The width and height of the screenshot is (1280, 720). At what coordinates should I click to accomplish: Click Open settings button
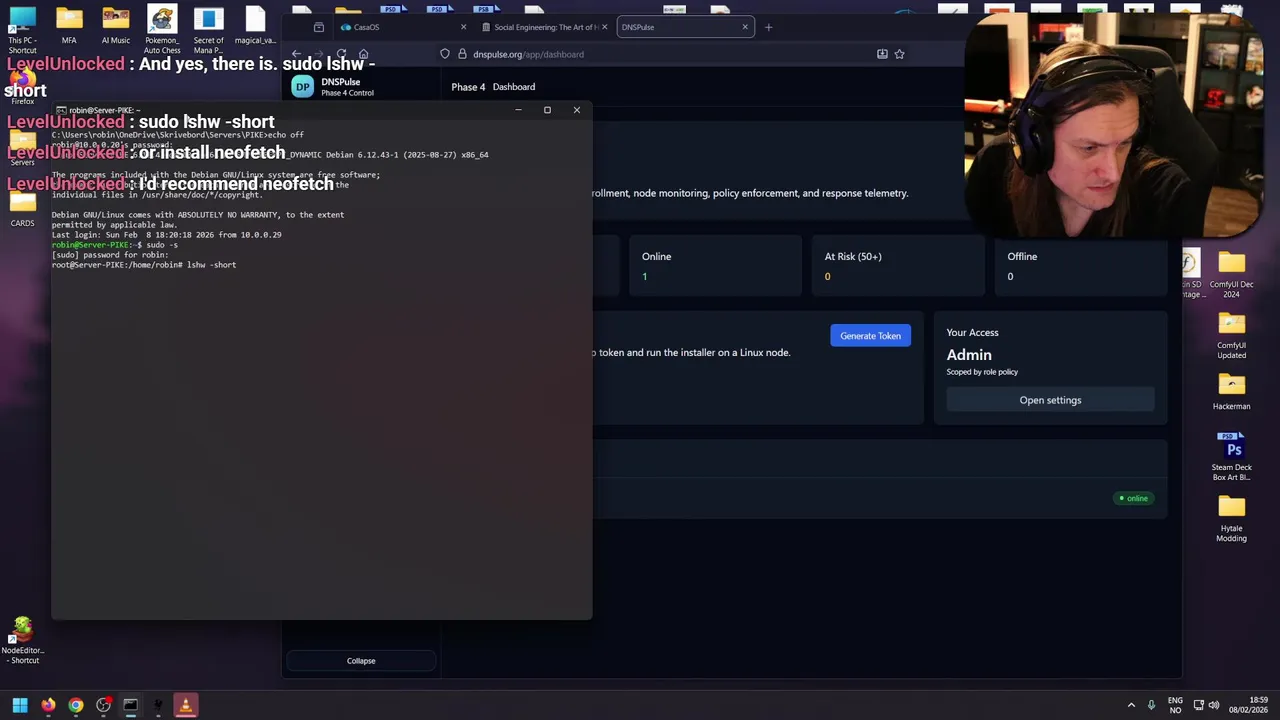pyautogui.click(x=1050, y=400)
